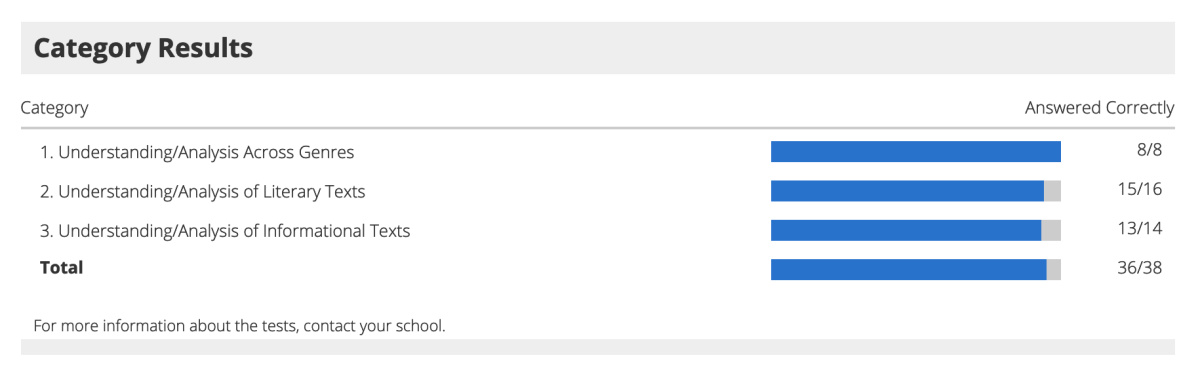Select the Category column header

(54, 108)
